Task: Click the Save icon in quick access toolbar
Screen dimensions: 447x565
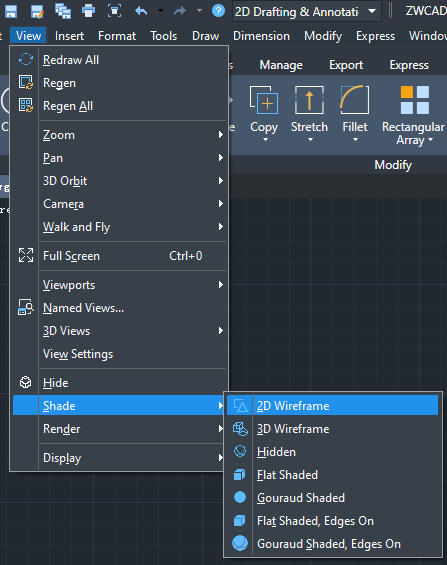Action: pos(11,11)
